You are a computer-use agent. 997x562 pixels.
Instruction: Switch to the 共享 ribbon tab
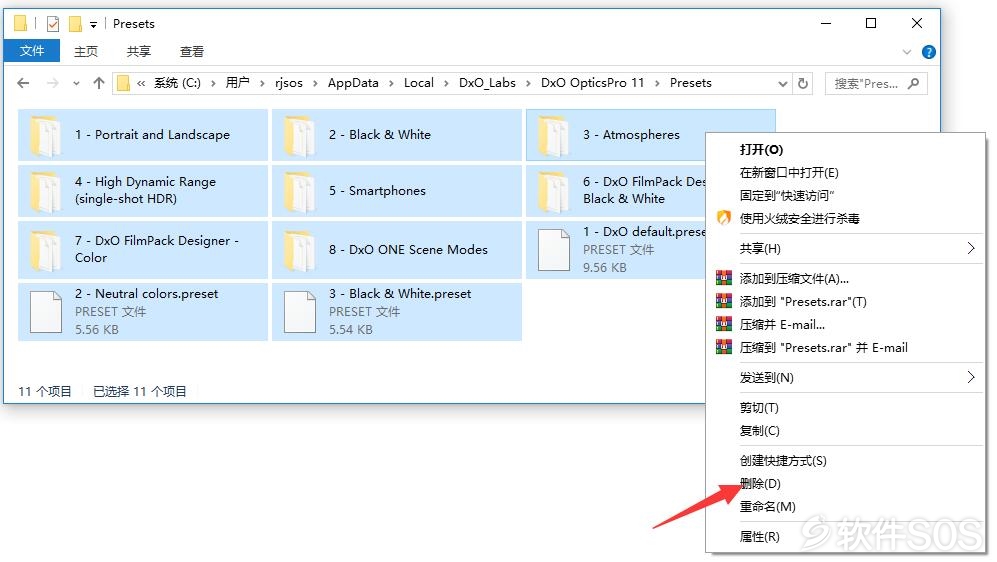139,51
